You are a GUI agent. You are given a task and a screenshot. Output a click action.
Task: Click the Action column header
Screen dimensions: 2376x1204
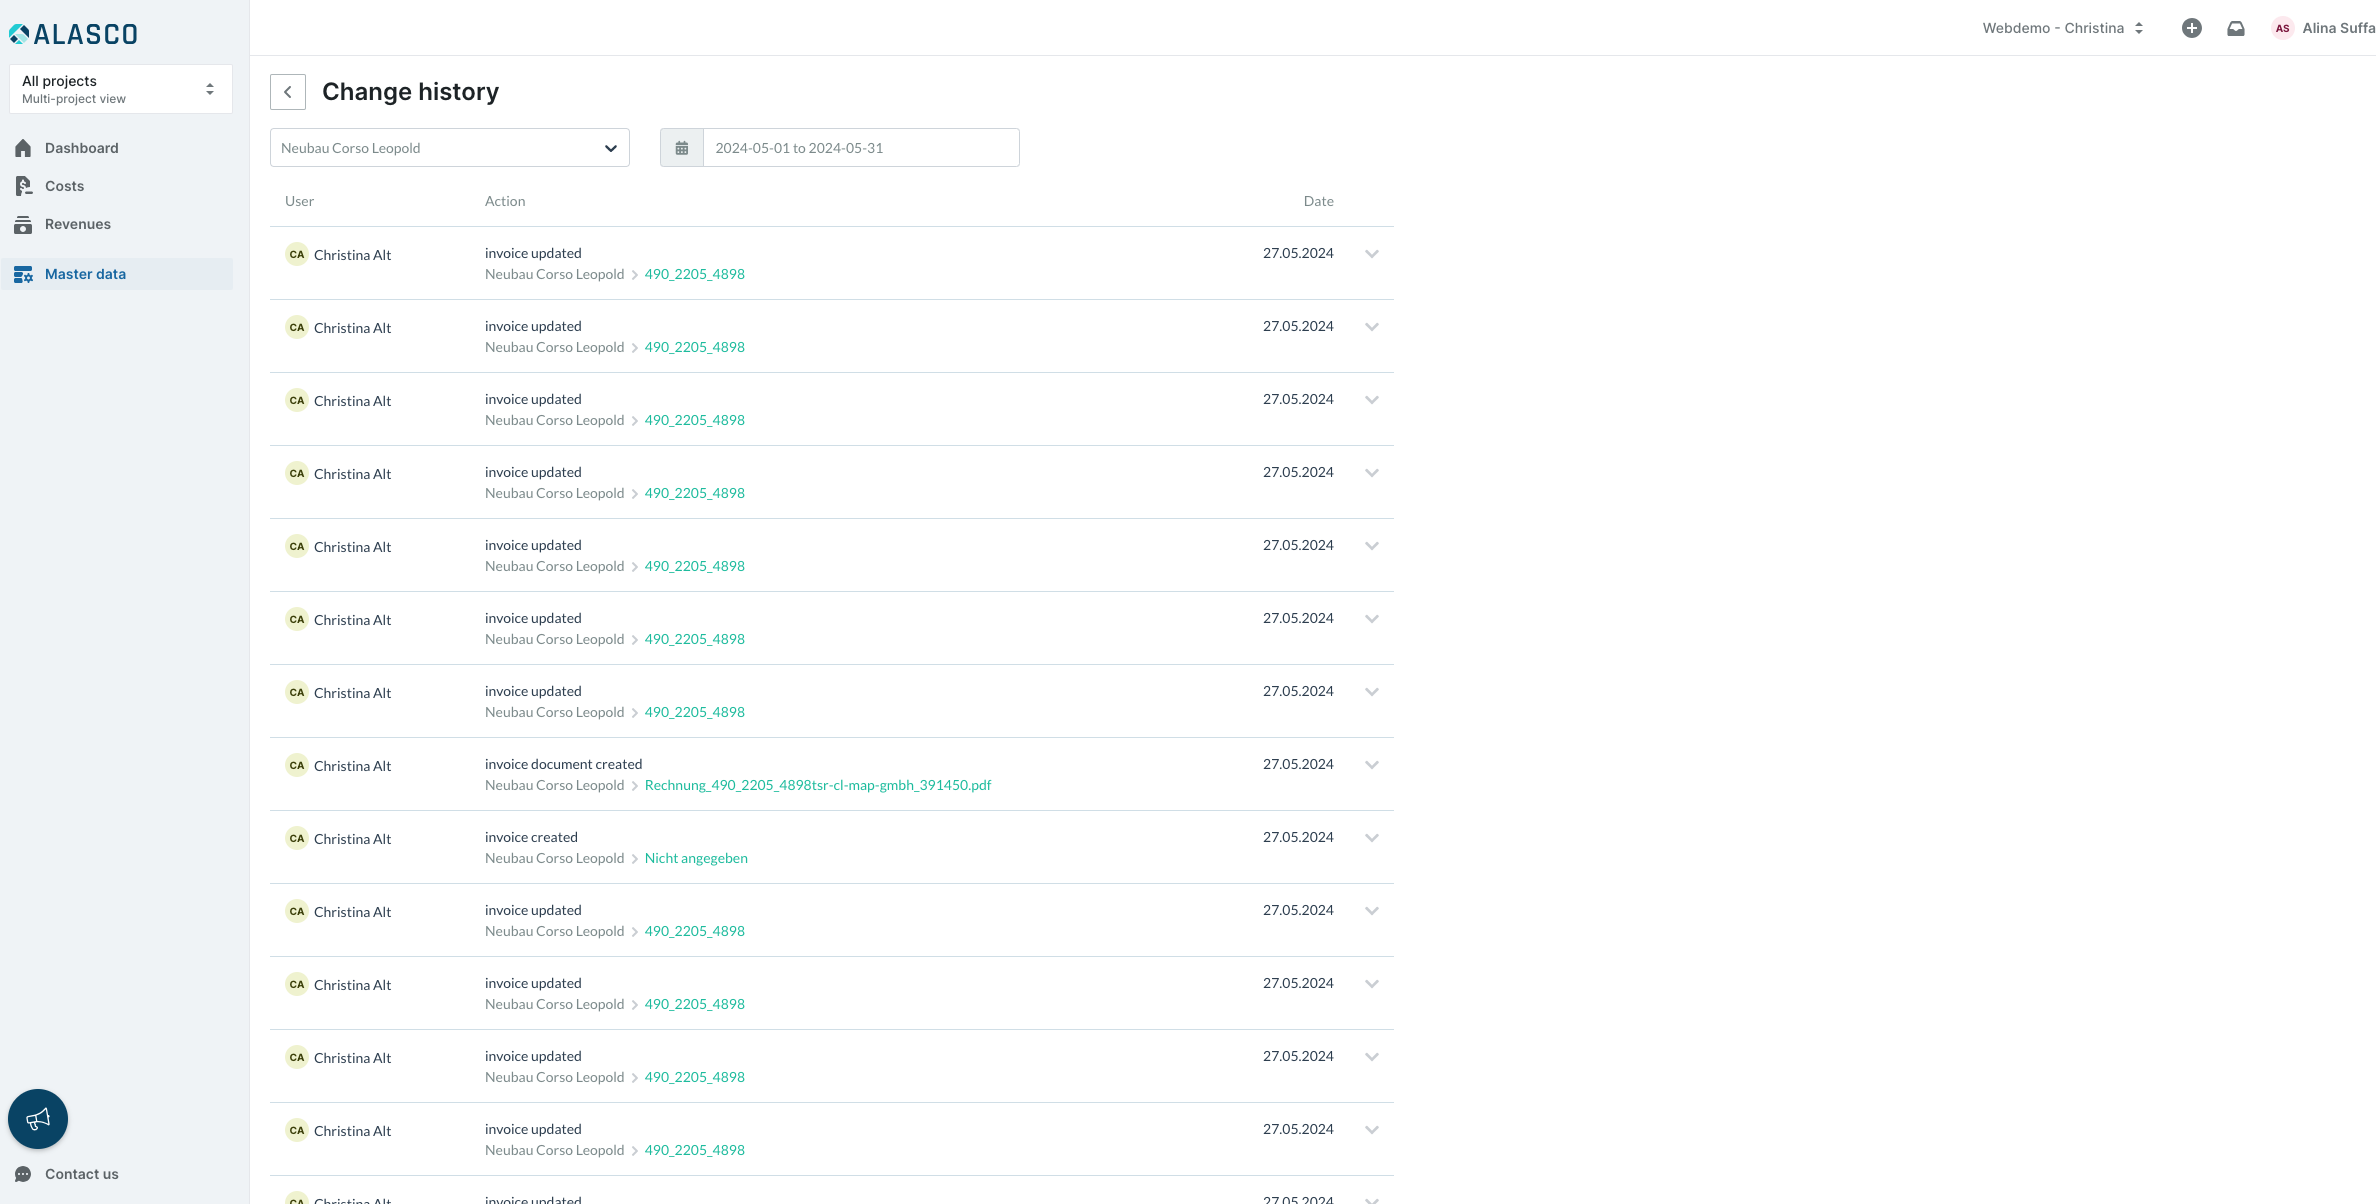point(505,201)
